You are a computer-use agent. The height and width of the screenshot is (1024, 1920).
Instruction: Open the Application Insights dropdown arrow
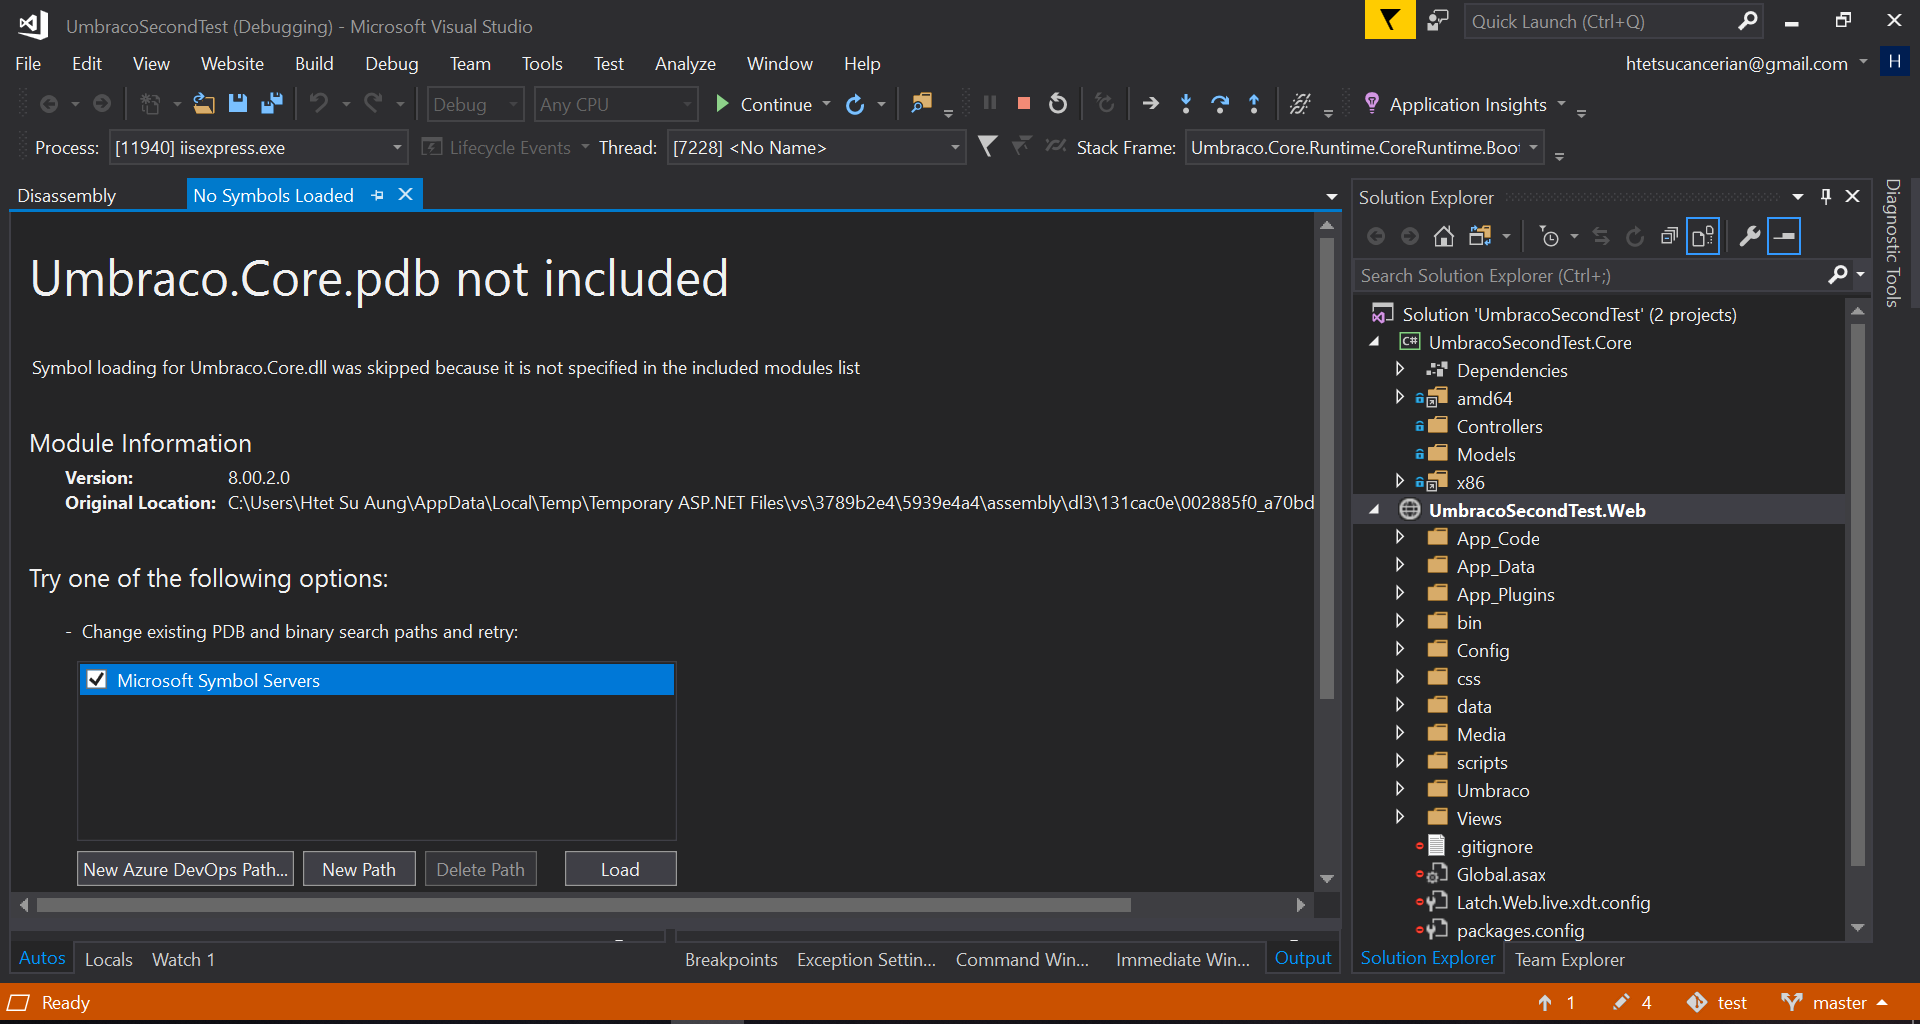tap(1561, 104)
